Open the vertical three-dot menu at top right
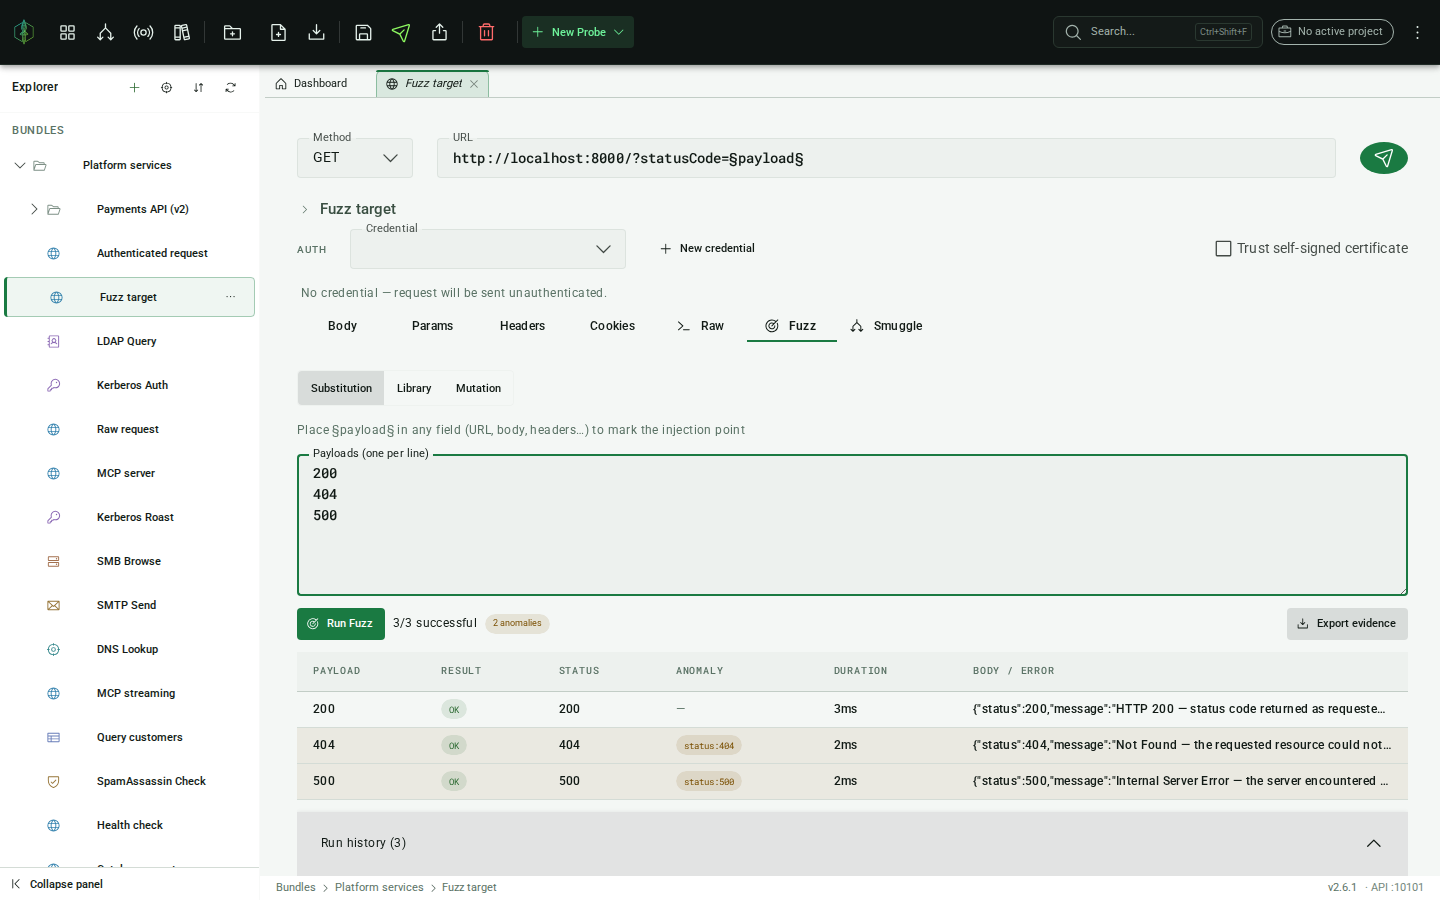This screenshot has height=900, width=1440. pos(1417,32)
